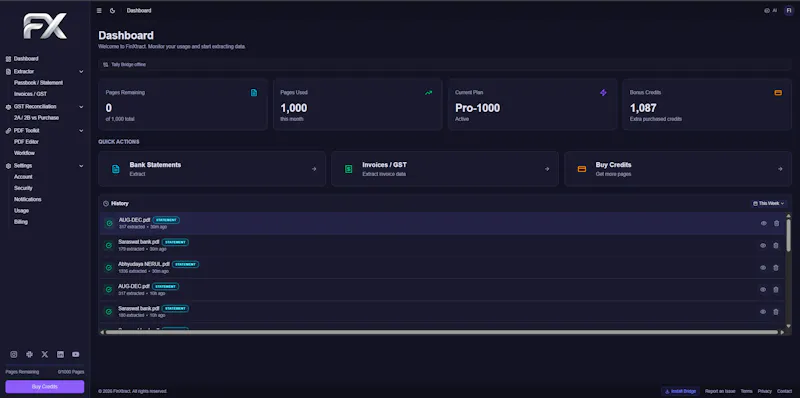Viewport: 800px width, 398px height.
Task: Delete the 179 extracted Saraswat bank.pdf entry
Action: [776, 245]
